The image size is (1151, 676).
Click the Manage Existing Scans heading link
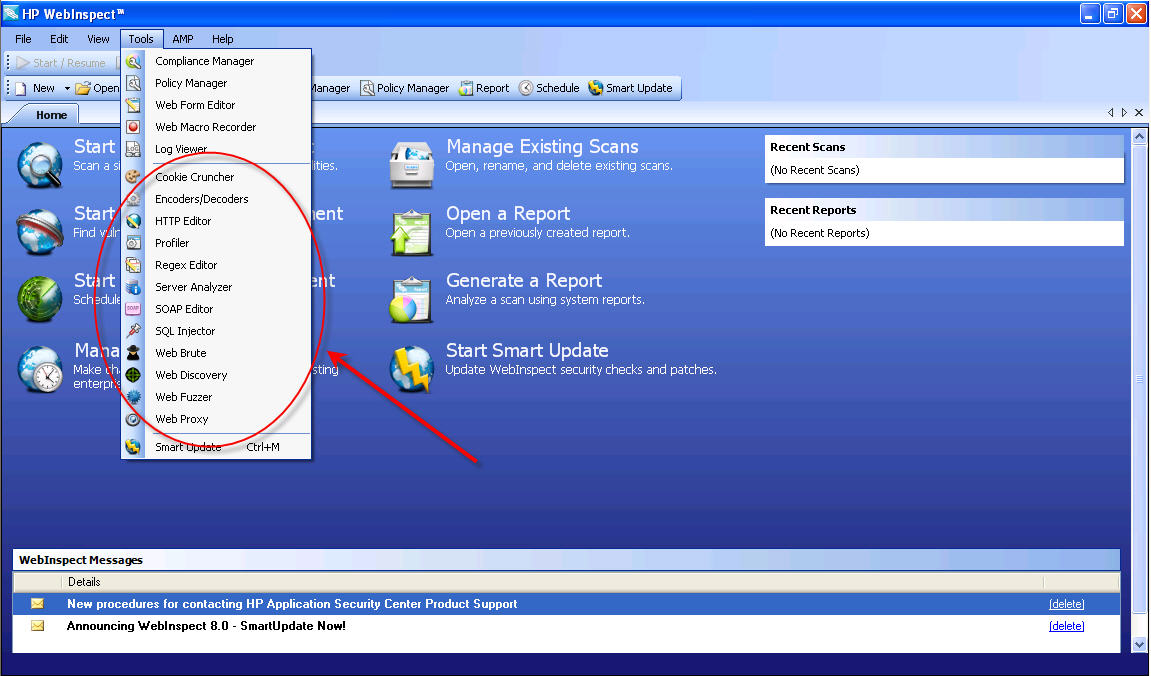pos(542,146)
